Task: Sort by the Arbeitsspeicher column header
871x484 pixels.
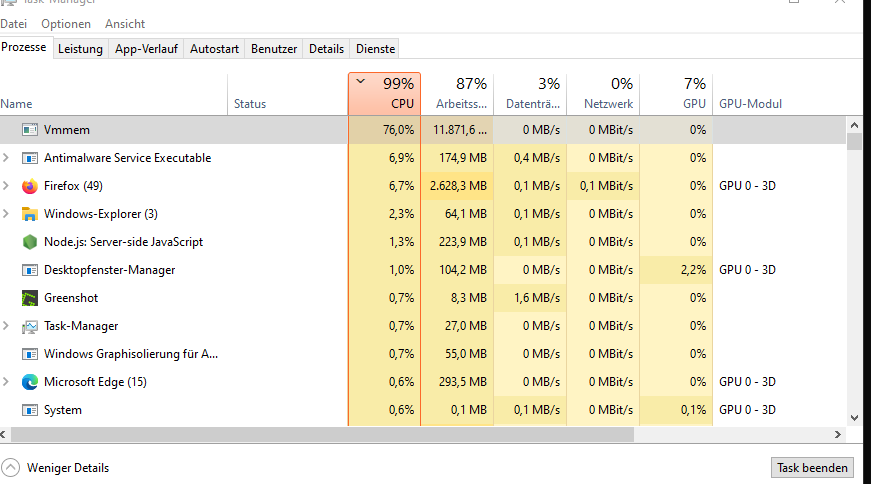Action: 458,94
